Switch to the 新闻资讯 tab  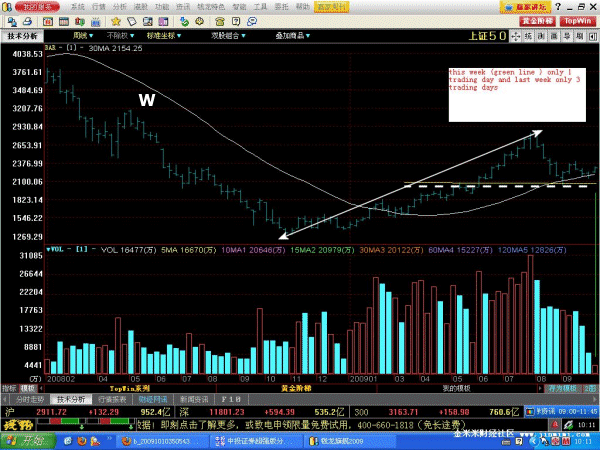tap(194, 399)
